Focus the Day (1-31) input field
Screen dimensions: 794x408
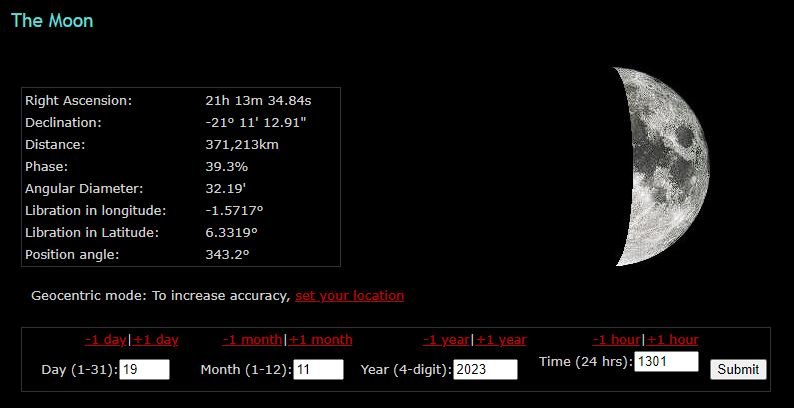[x=144, y=370]
